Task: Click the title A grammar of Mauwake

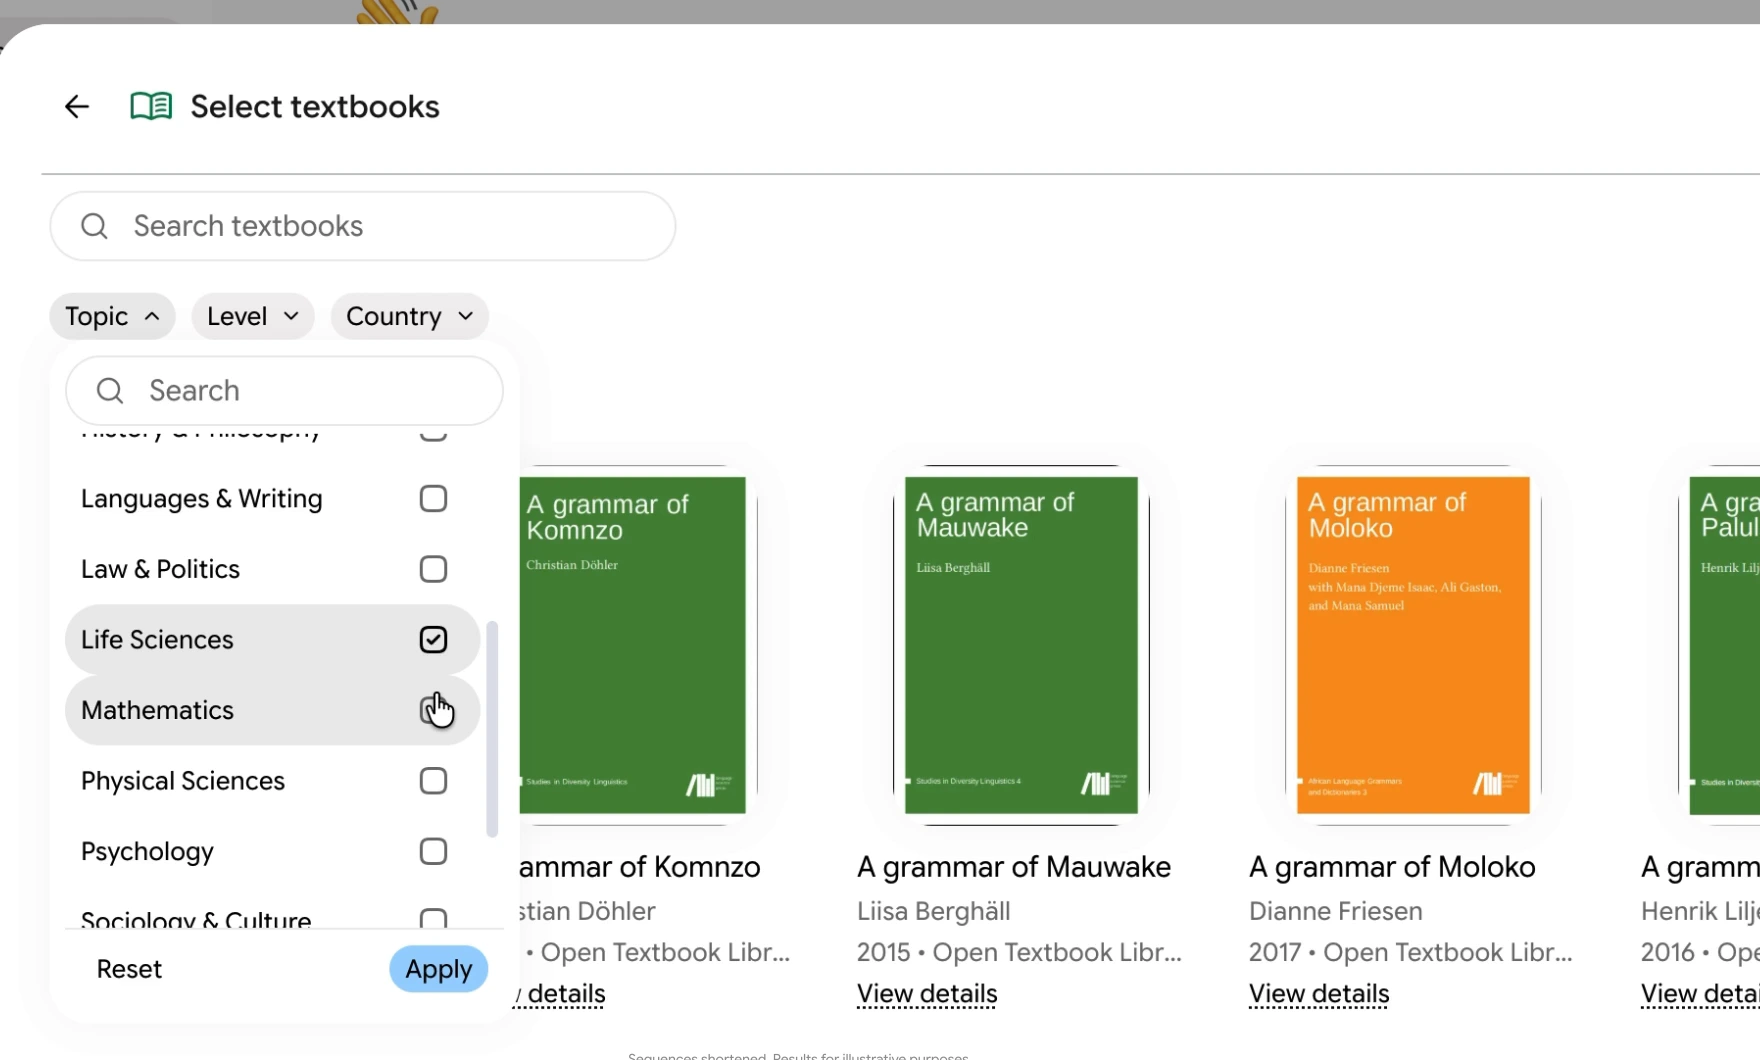Action: pyautogui.click(x=1014, y=867)
